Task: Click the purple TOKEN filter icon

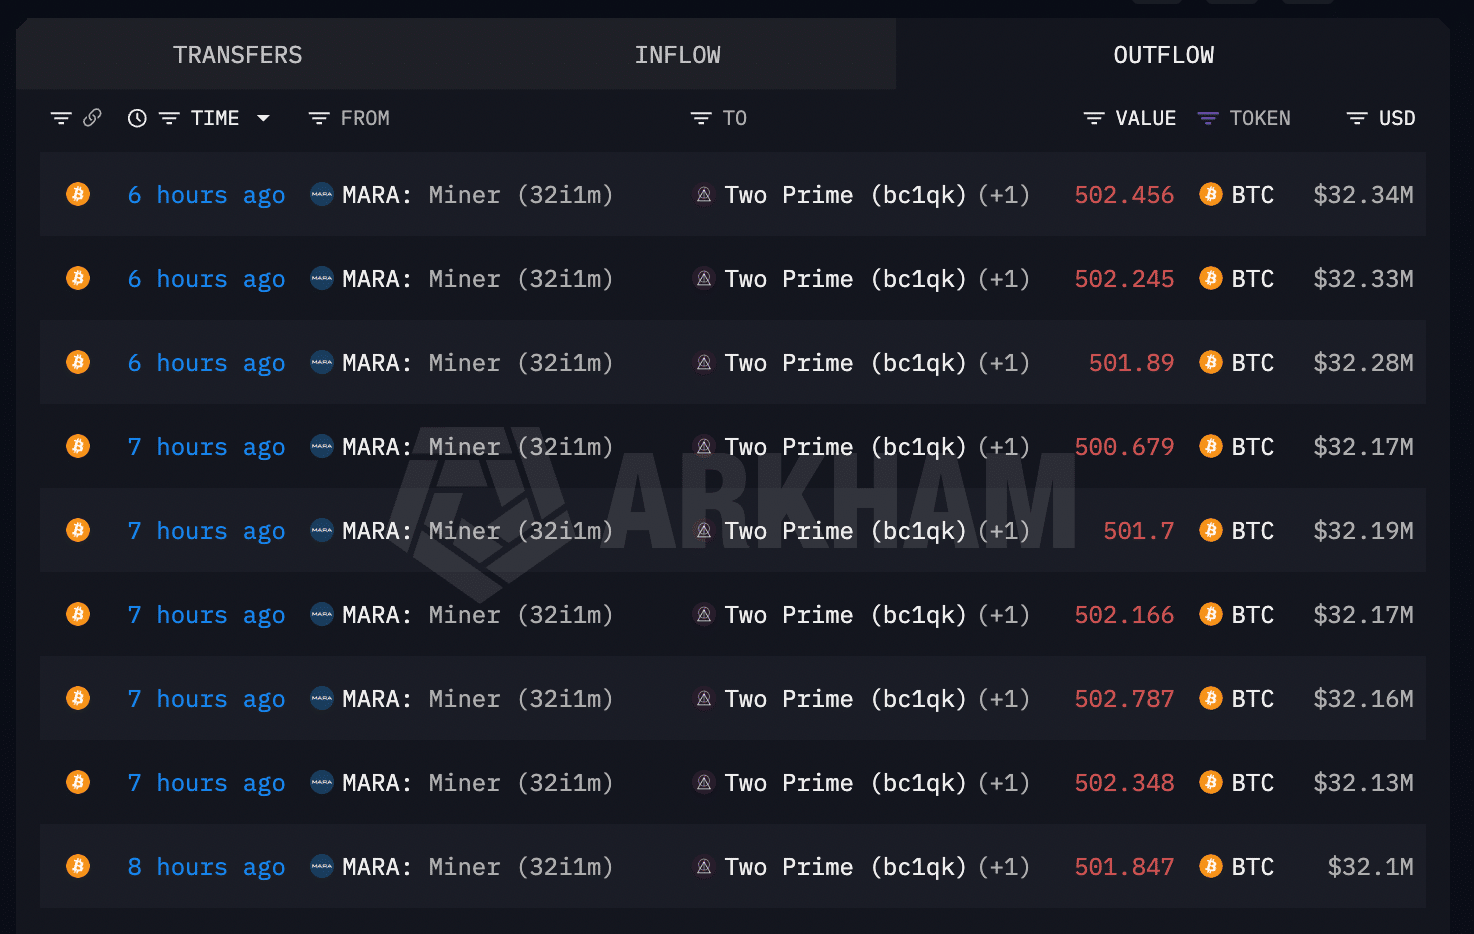Action: [x=1208, y=118]
